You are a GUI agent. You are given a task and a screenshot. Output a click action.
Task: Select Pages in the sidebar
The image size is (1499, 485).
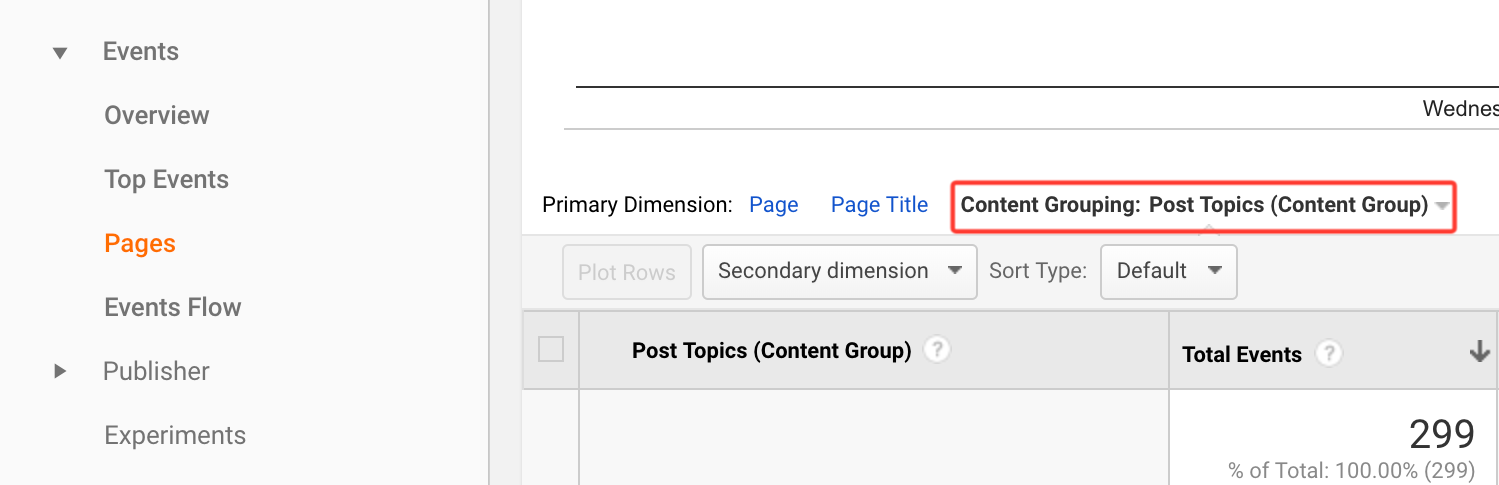(x=140, y=243)
